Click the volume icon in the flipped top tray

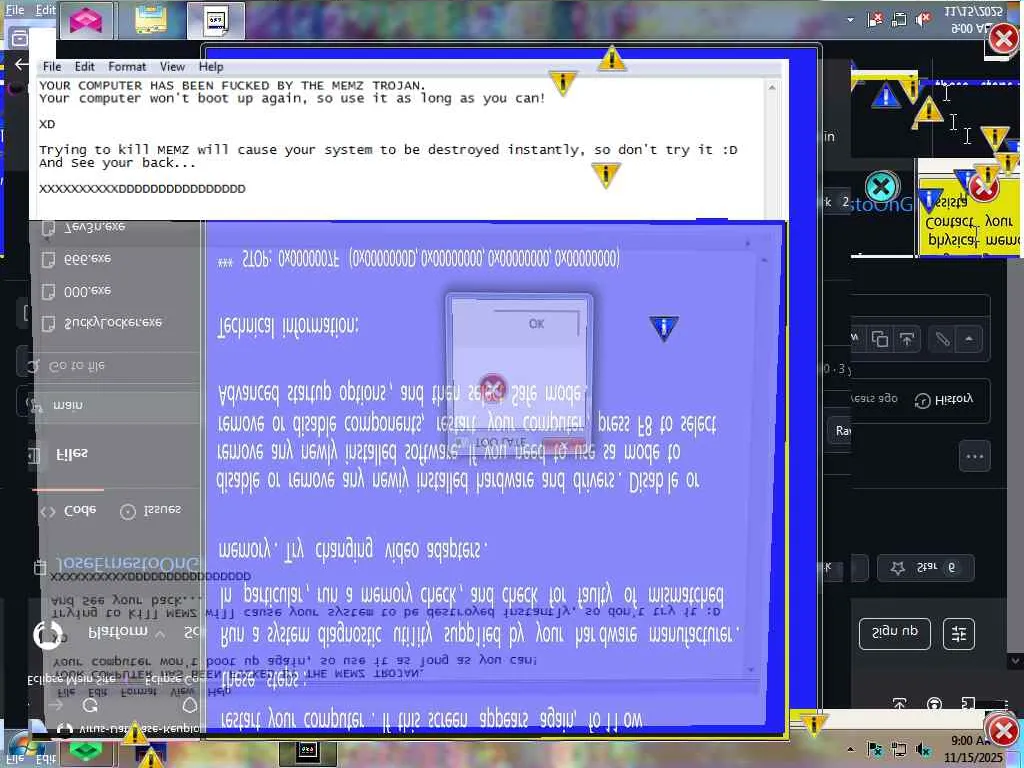pos(923,20)
